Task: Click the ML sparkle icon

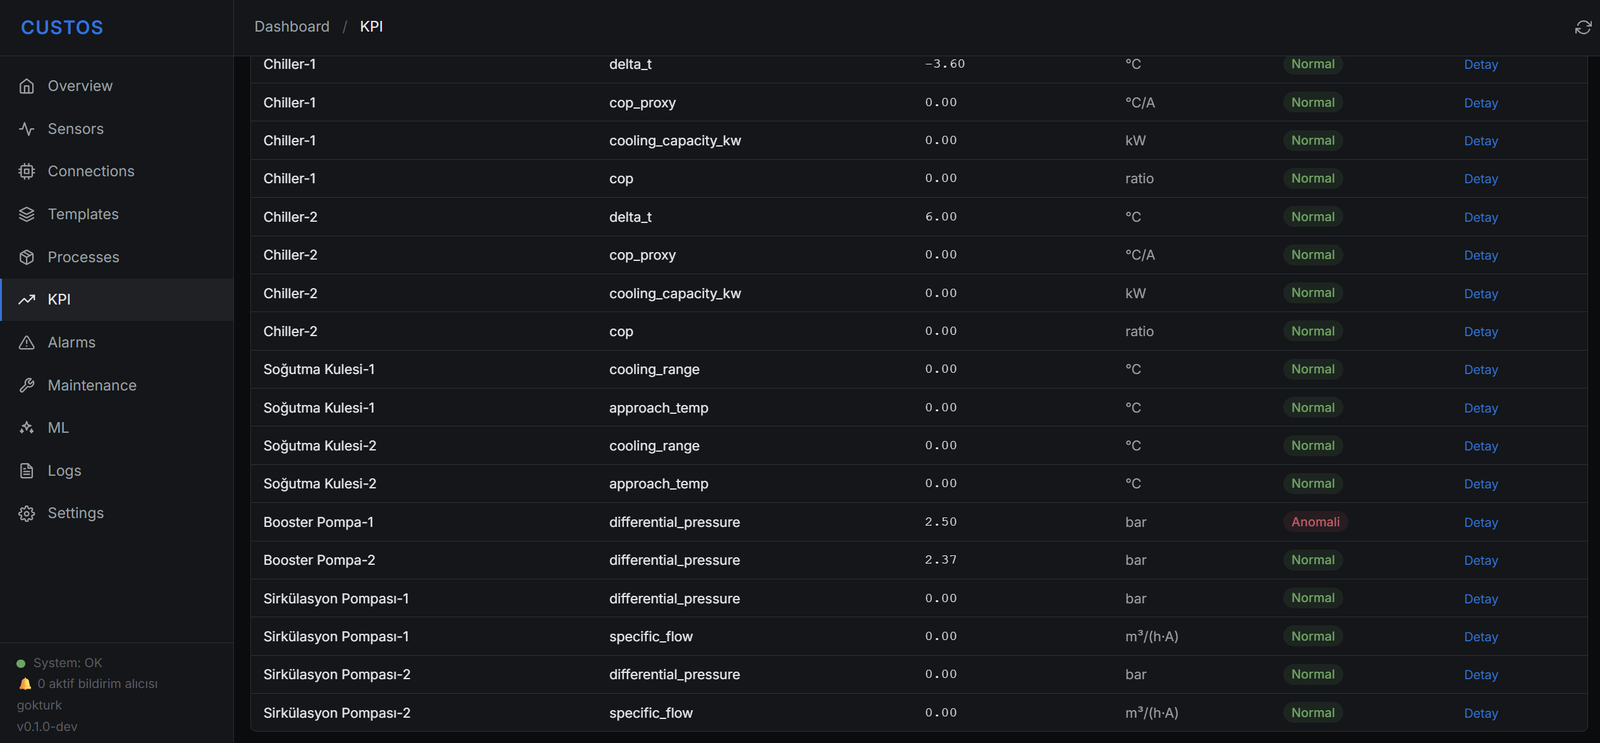Action: point(27,427)
